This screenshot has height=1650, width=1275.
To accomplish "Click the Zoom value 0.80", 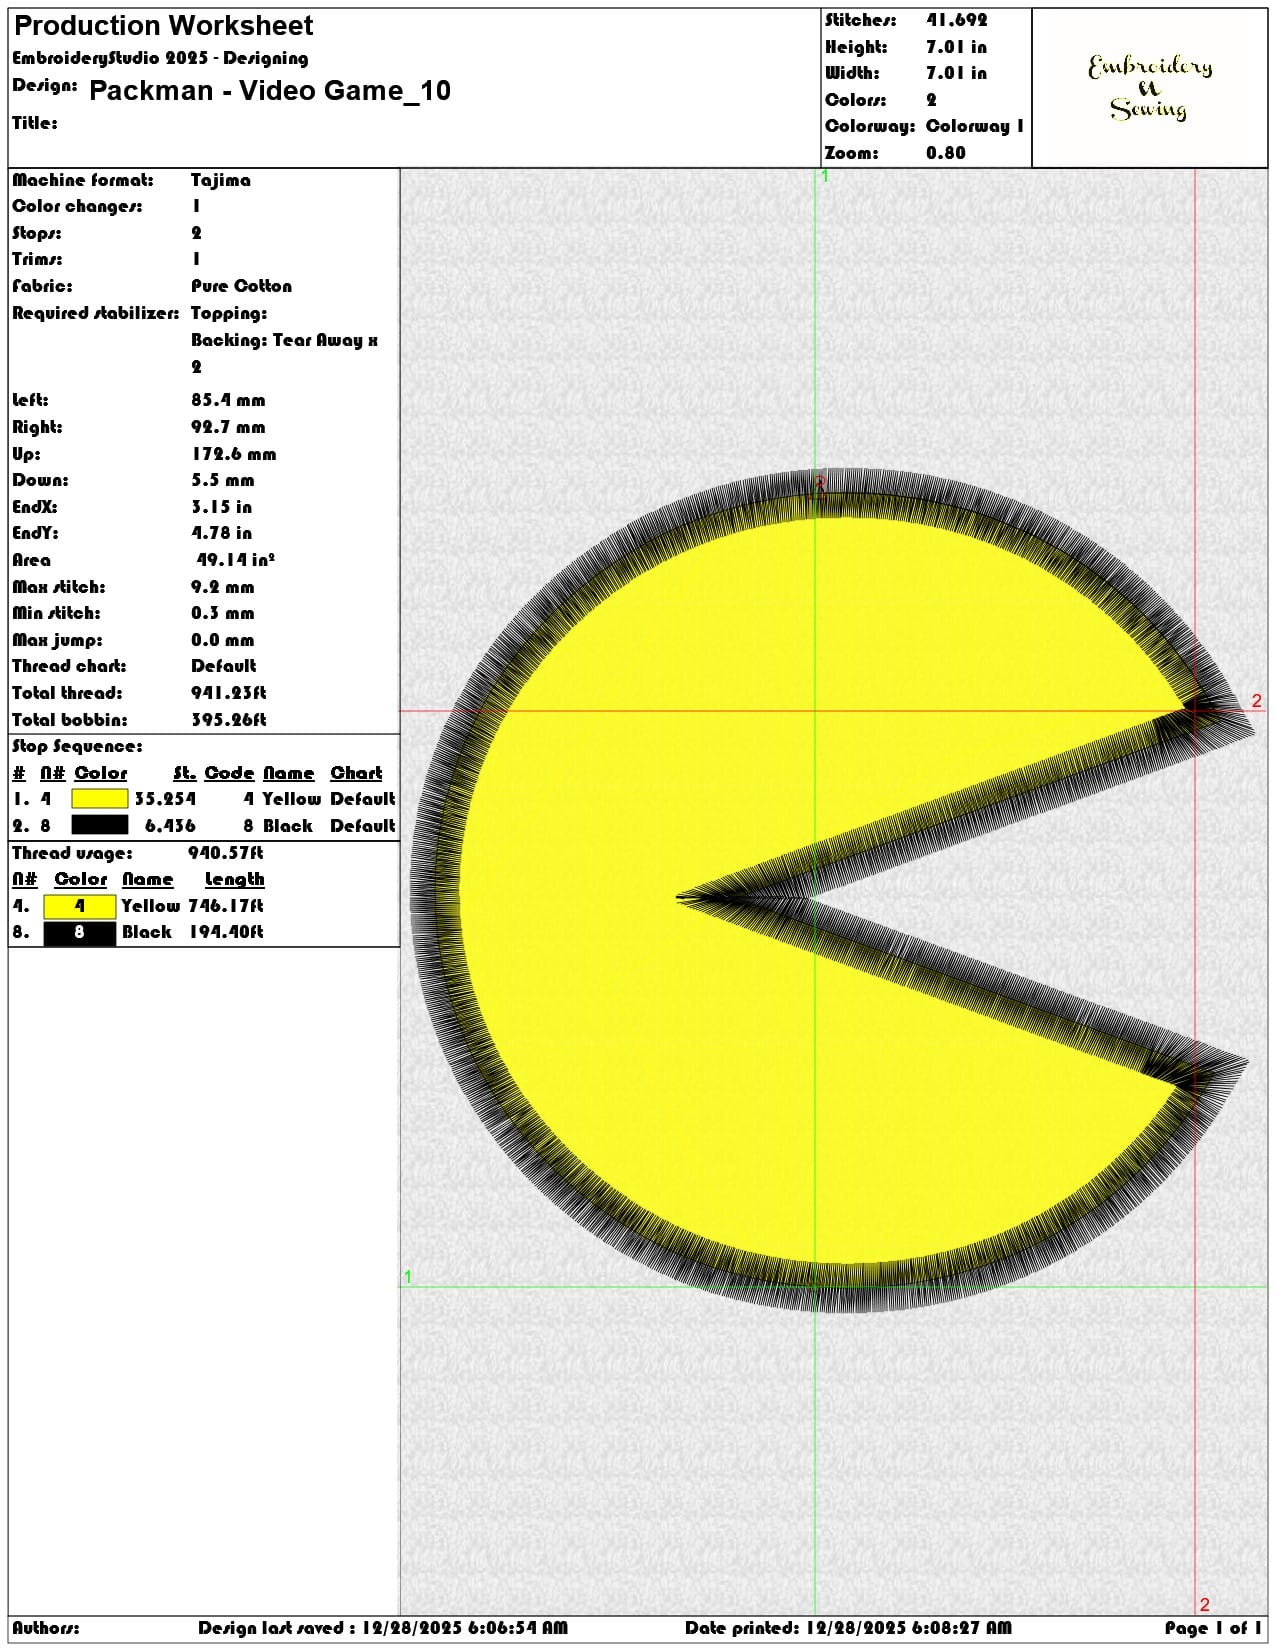I will (x=946, y=153).
